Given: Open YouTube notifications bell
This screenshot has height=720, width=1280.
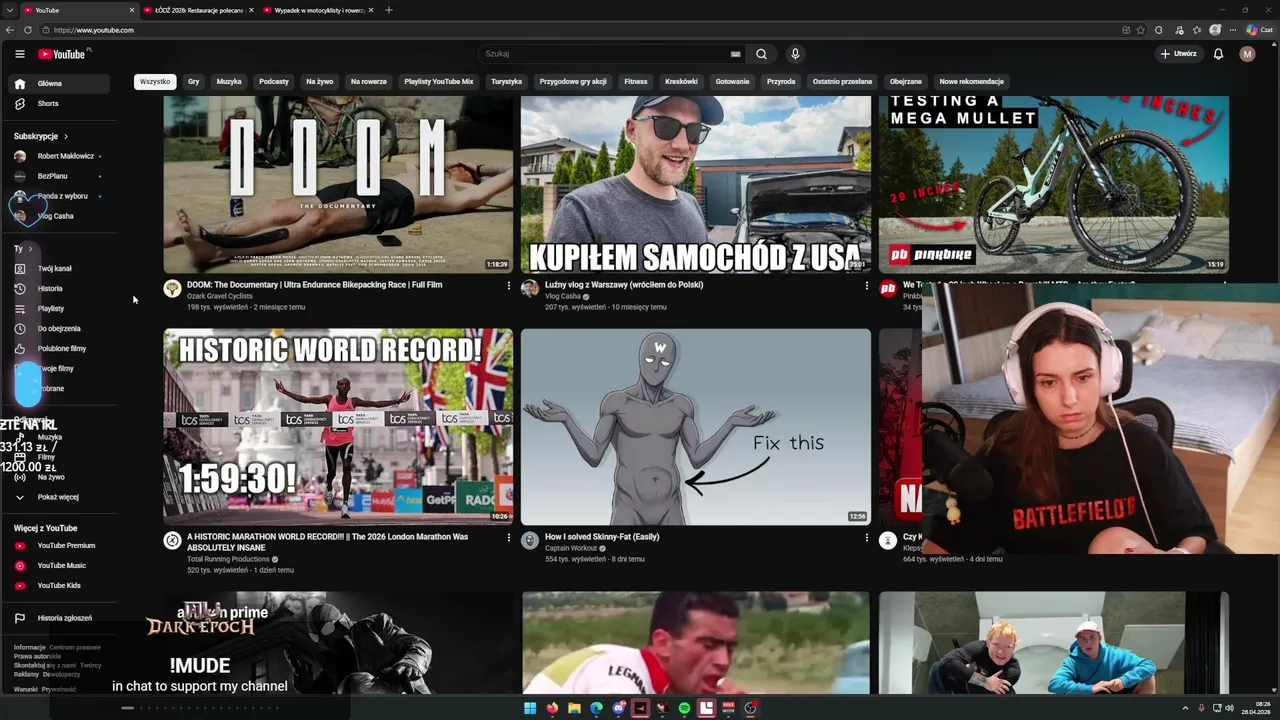Looking at the screenshot, I should tap(1218, 54).
